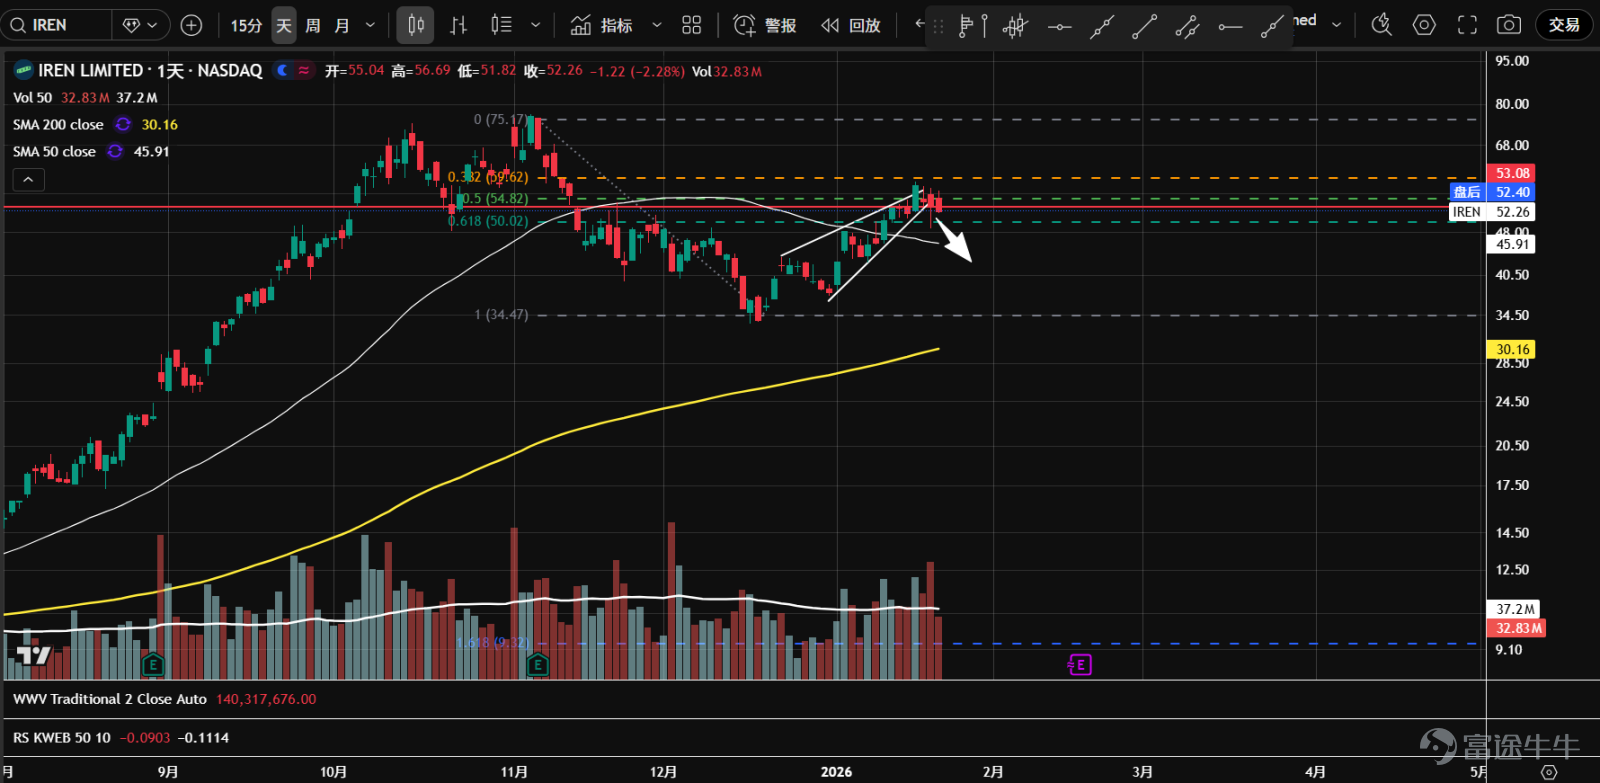Click the 1 (34.47) Fibonacci level label
Screen dimensions: 1600x783
pos(501,315)
